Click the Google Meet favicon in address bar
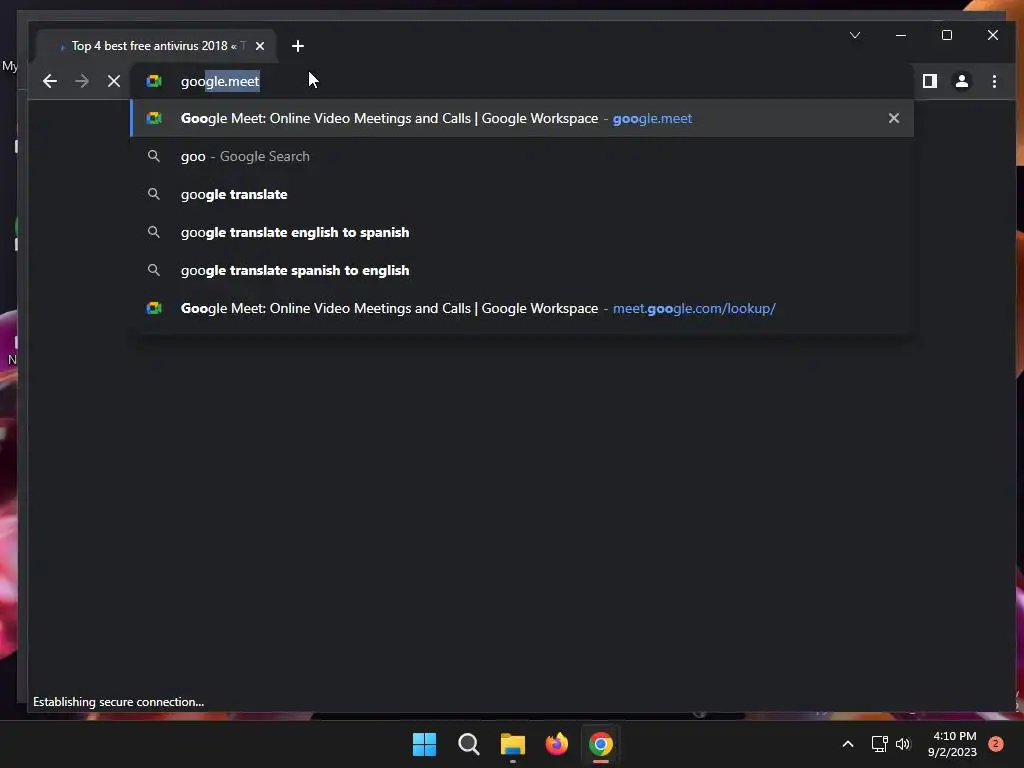 tap(154, 81)
